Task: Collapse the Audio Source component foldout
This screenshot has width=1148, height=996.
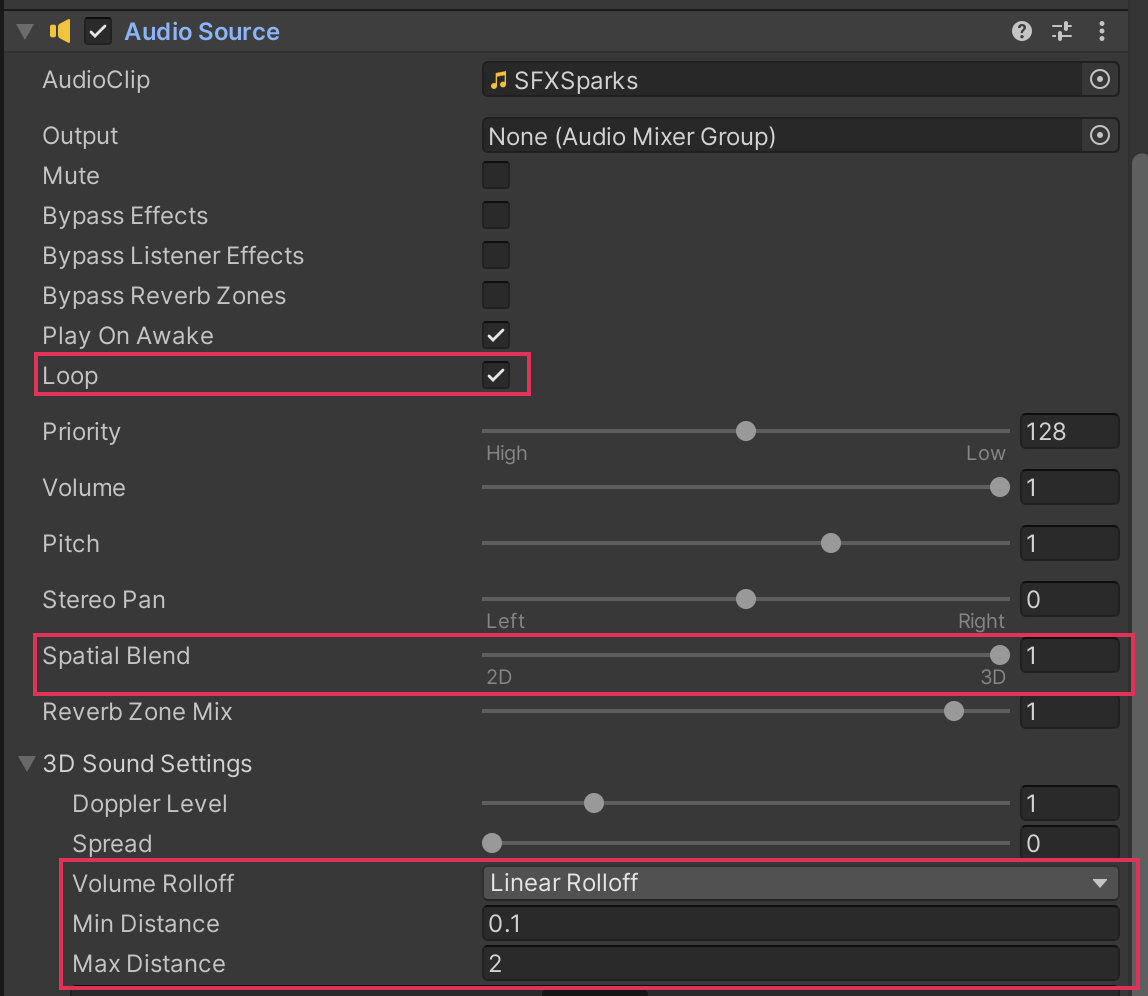Action: [x=25, y=31]
